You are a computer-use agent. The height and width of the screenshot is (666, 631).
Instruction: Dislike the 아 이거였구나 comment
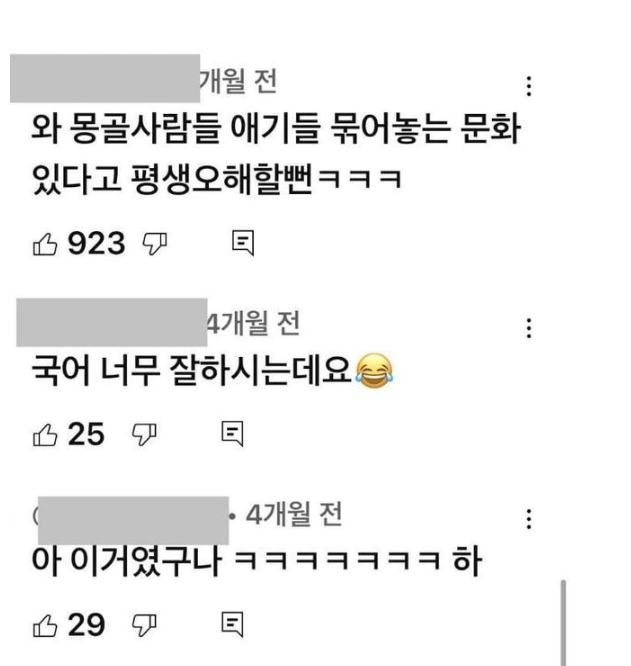(144, 625)
